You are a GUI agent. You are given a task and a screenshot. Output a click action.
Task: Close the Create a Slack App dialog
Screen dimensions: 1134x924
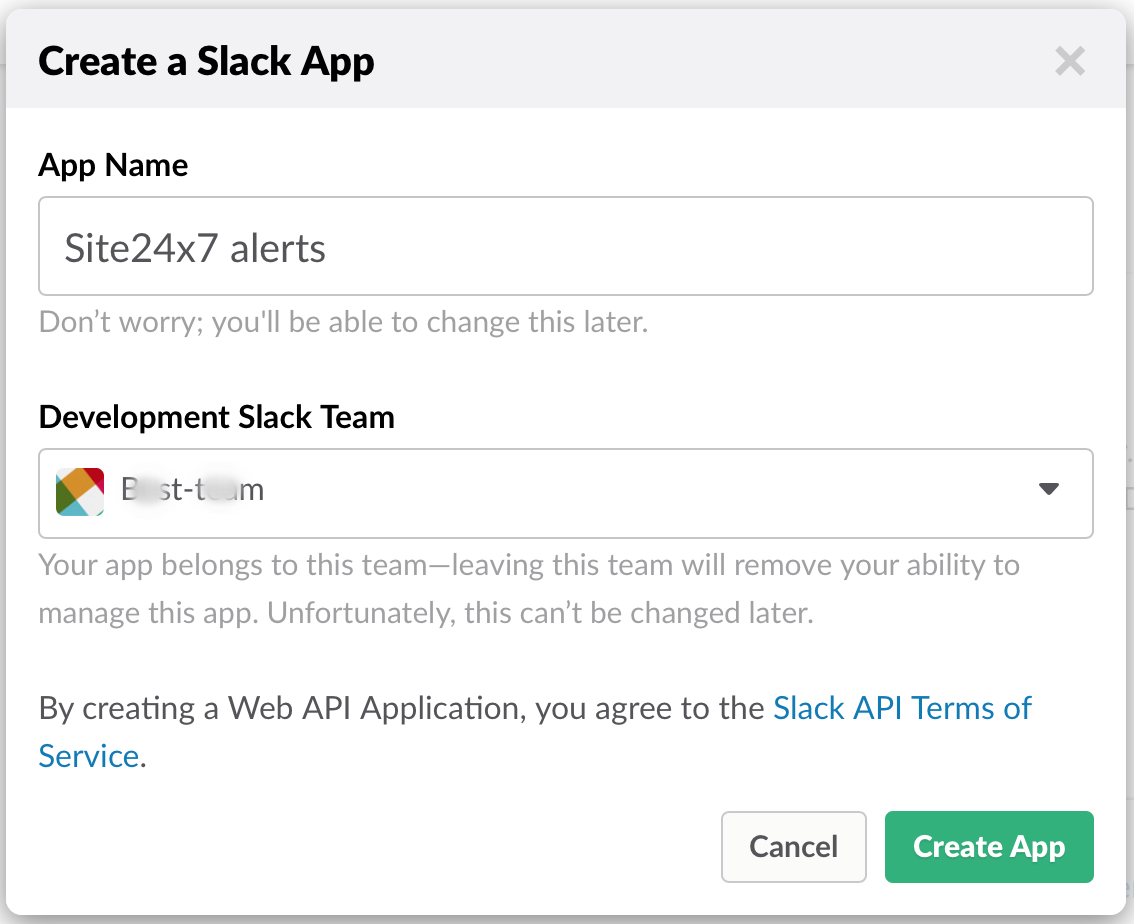(1070, 61)
